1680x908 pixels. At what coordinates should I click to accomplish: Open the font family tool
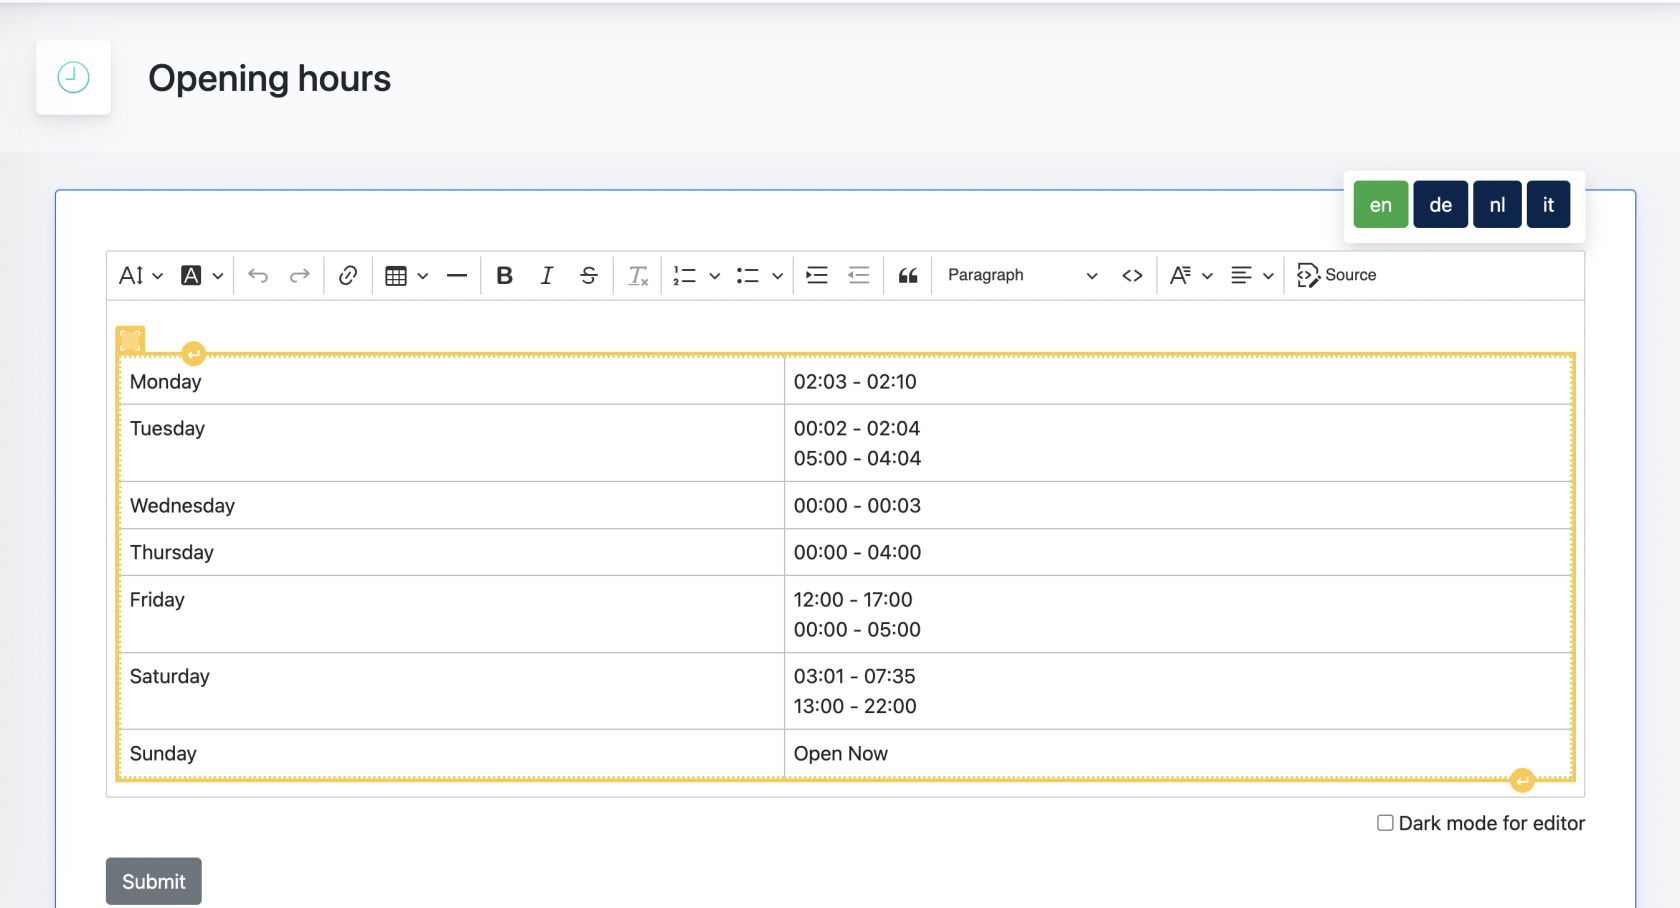tap(1180, 275)
